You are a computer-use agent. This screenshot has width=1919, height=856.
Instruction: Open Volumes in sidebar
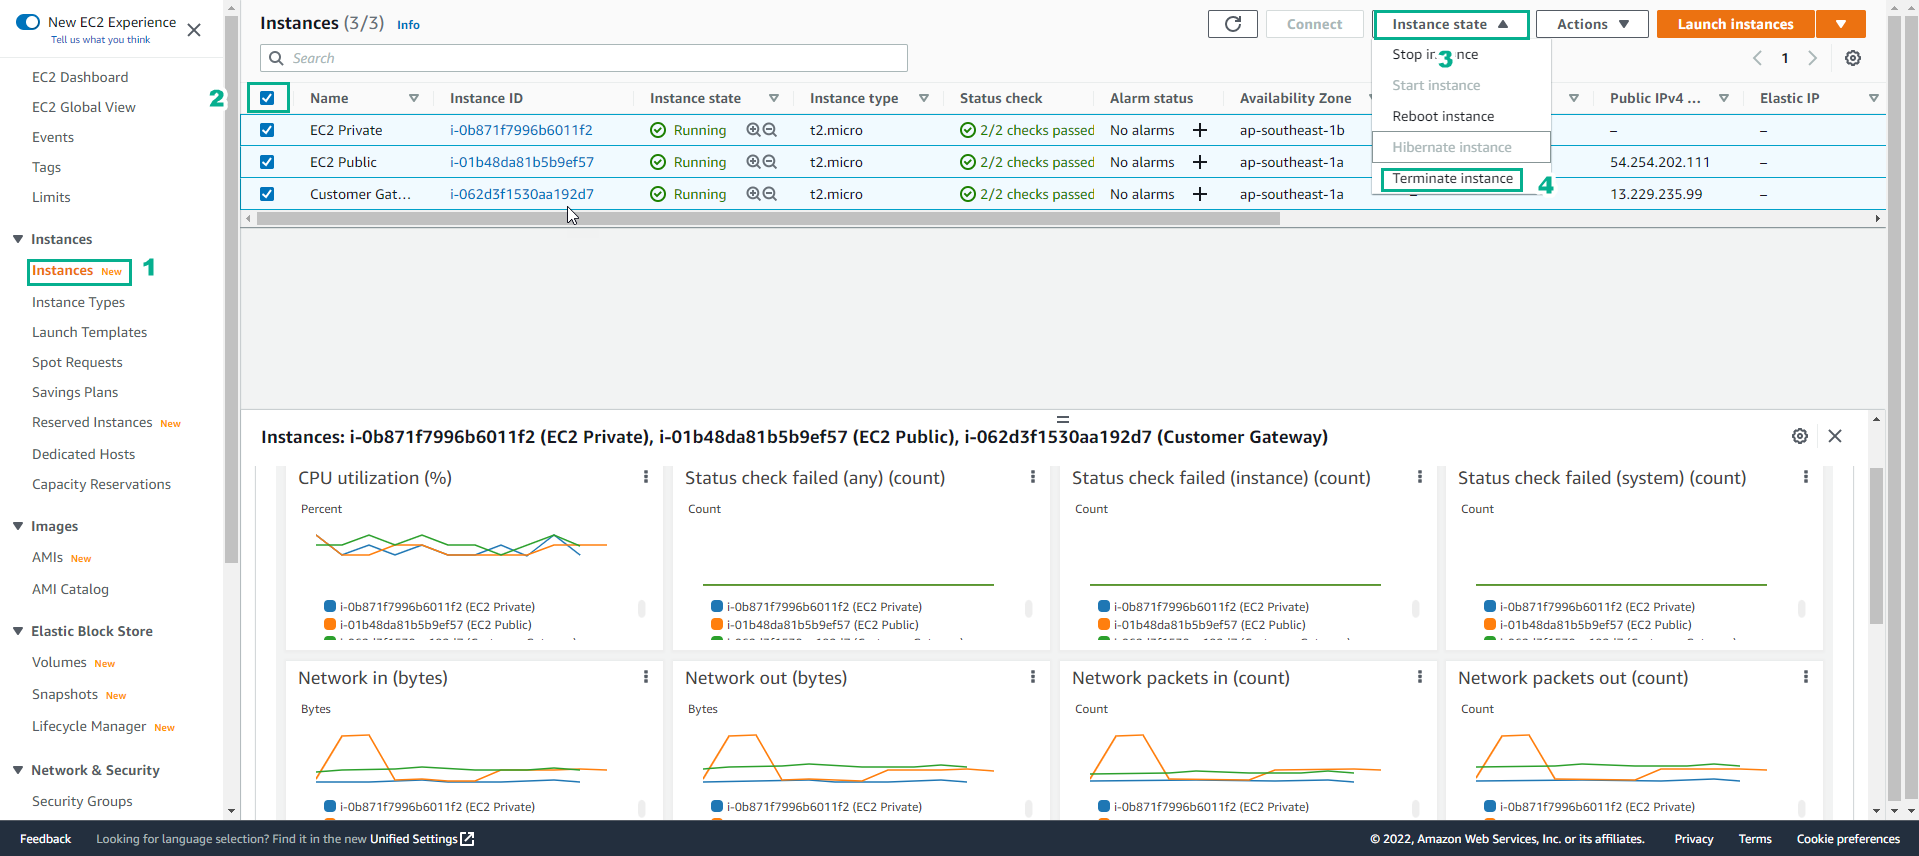59,662
